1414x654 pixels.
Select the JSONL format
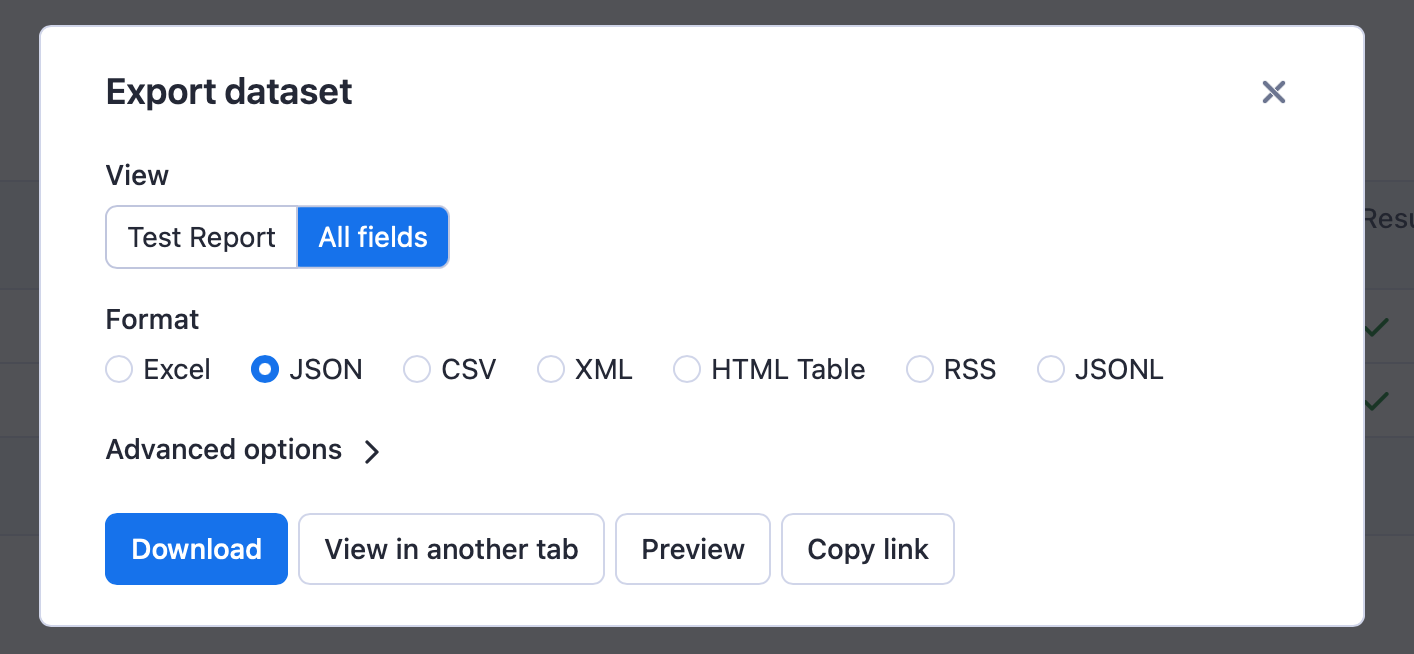1051,369
